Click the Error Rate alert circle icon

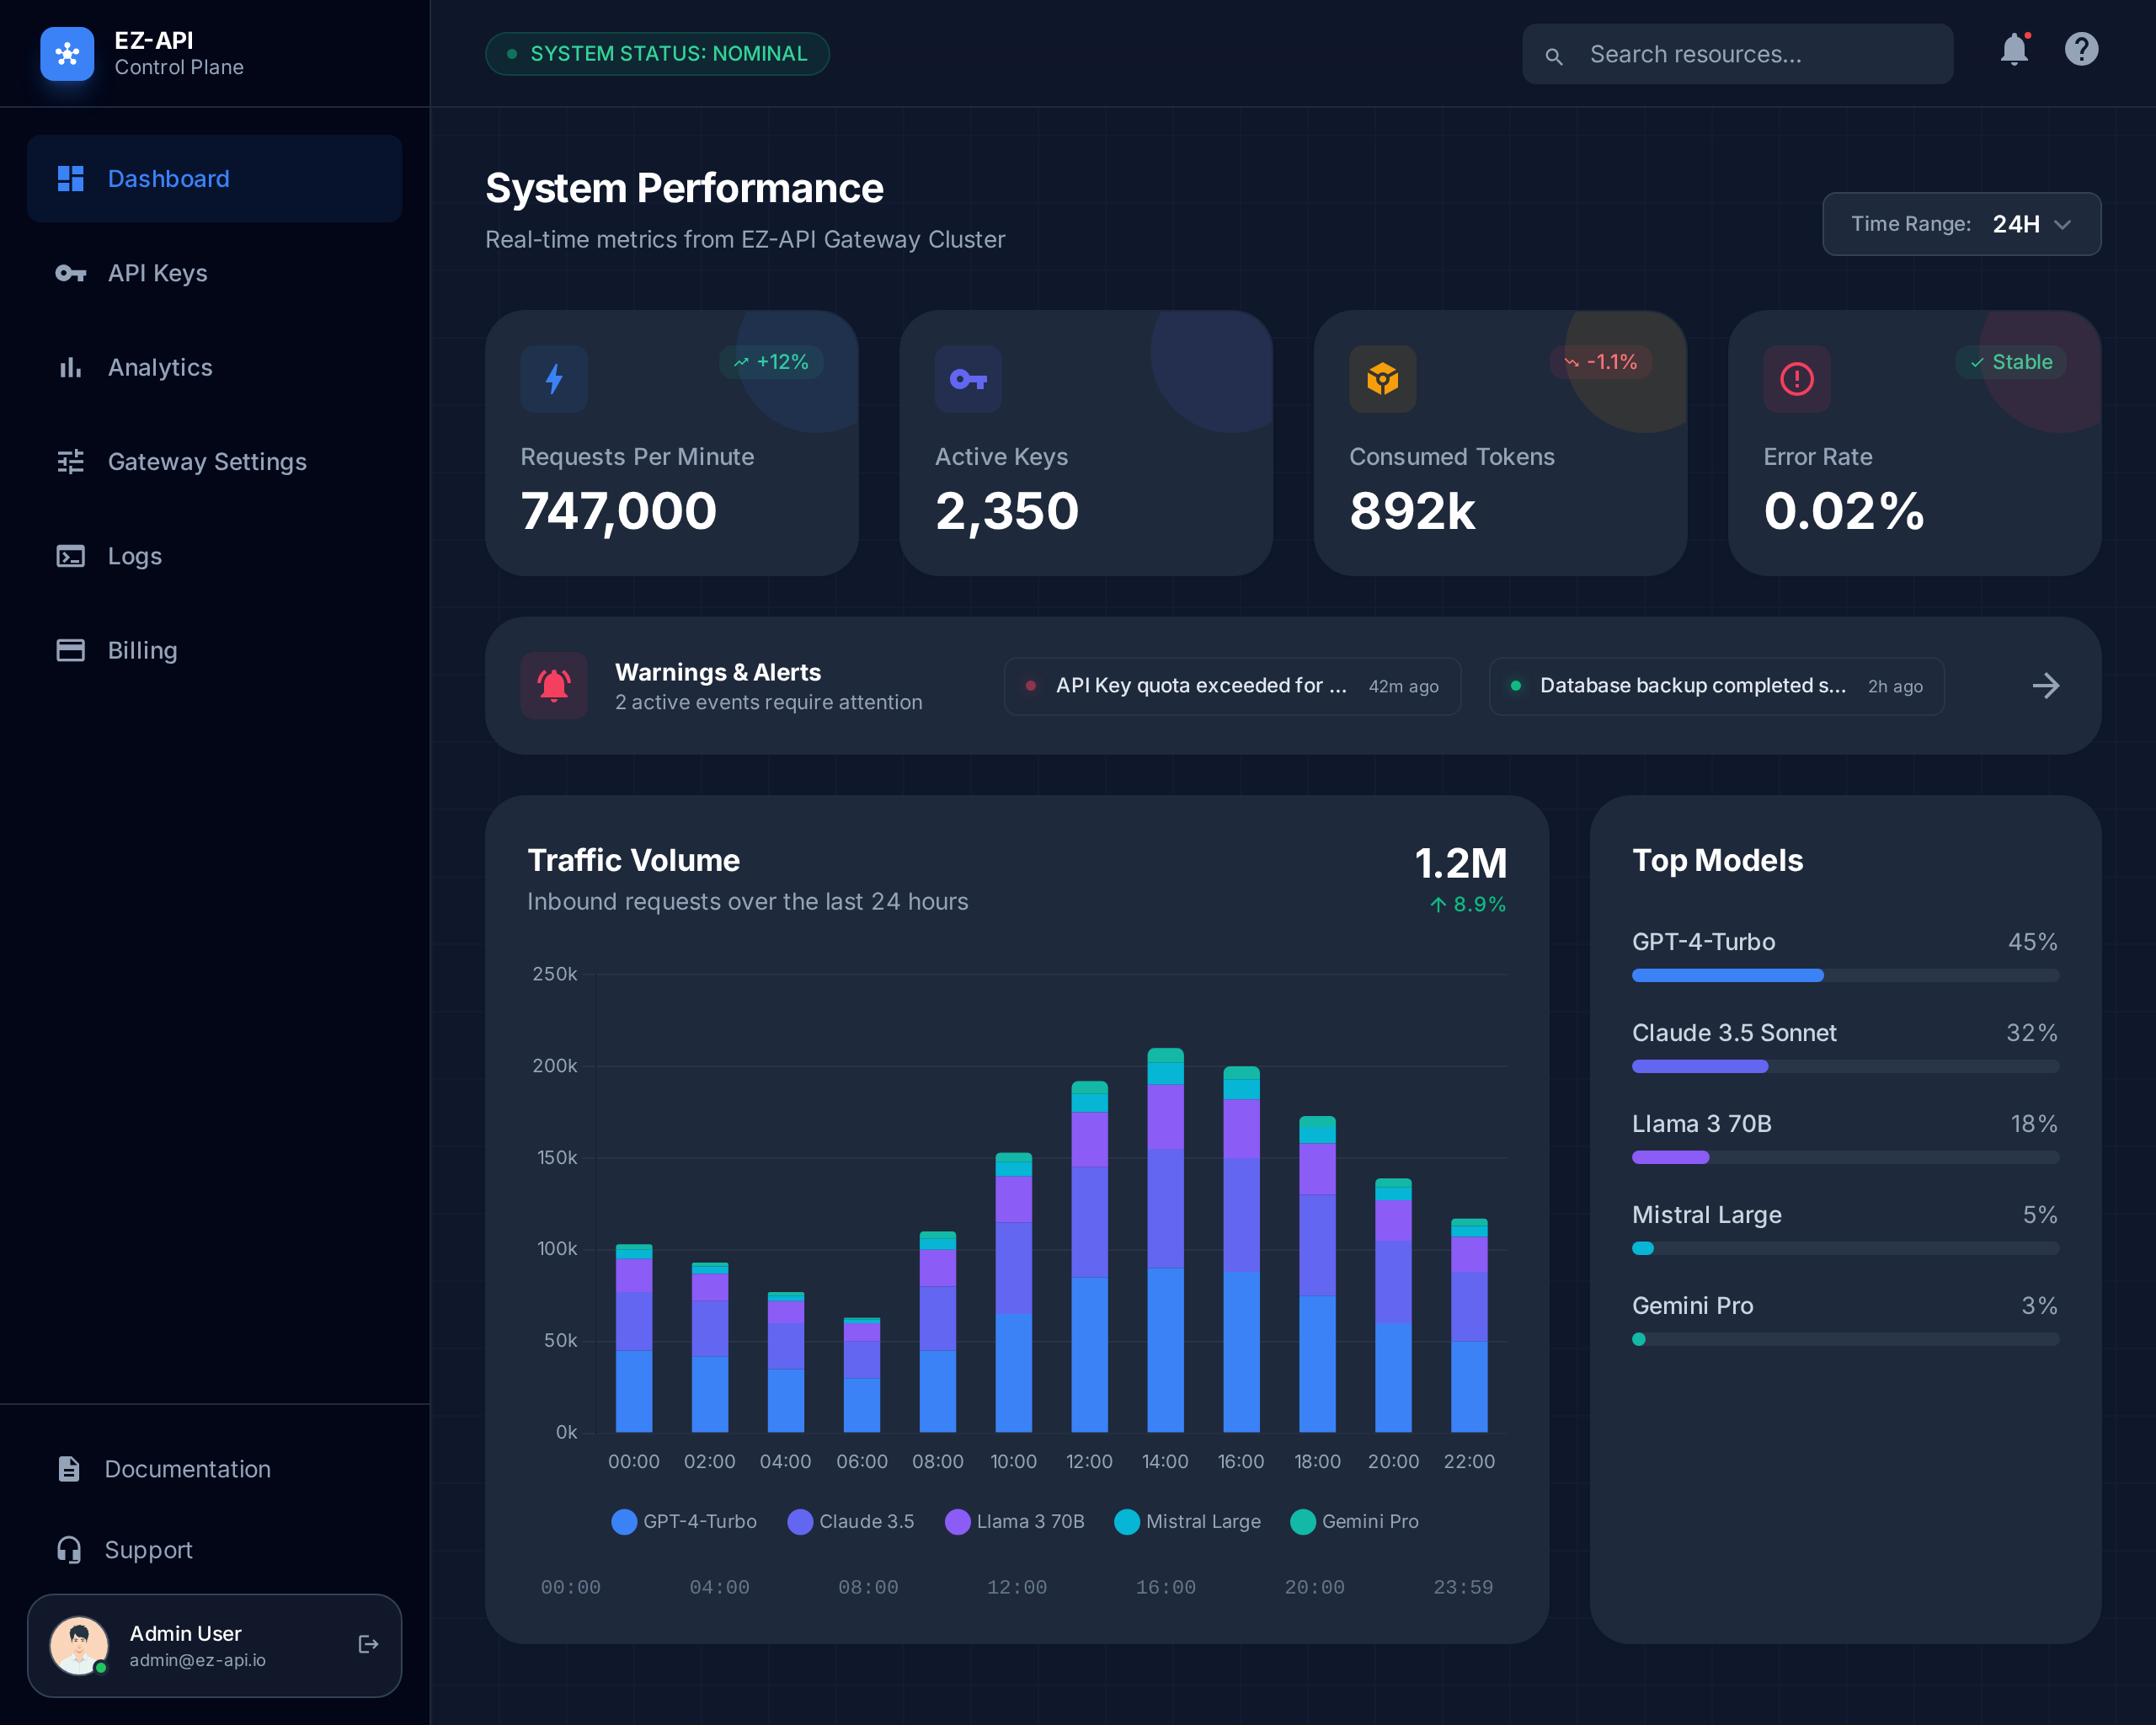click(x=1796, y=379)
